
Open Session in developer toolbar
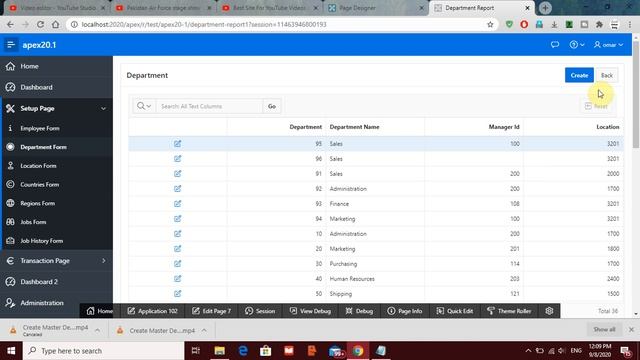[260, 311]
